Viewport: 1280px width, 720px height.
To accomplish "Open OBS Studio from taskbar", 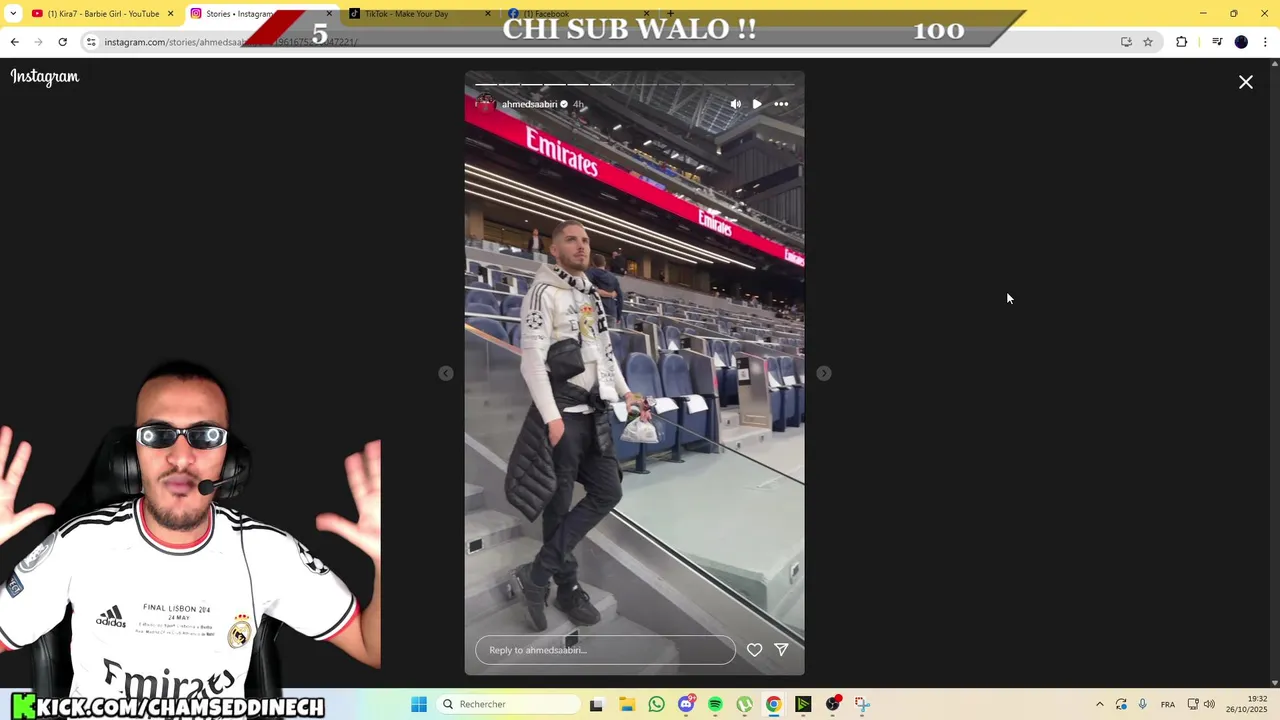I will pyautogui.click(x=833, y=704).
